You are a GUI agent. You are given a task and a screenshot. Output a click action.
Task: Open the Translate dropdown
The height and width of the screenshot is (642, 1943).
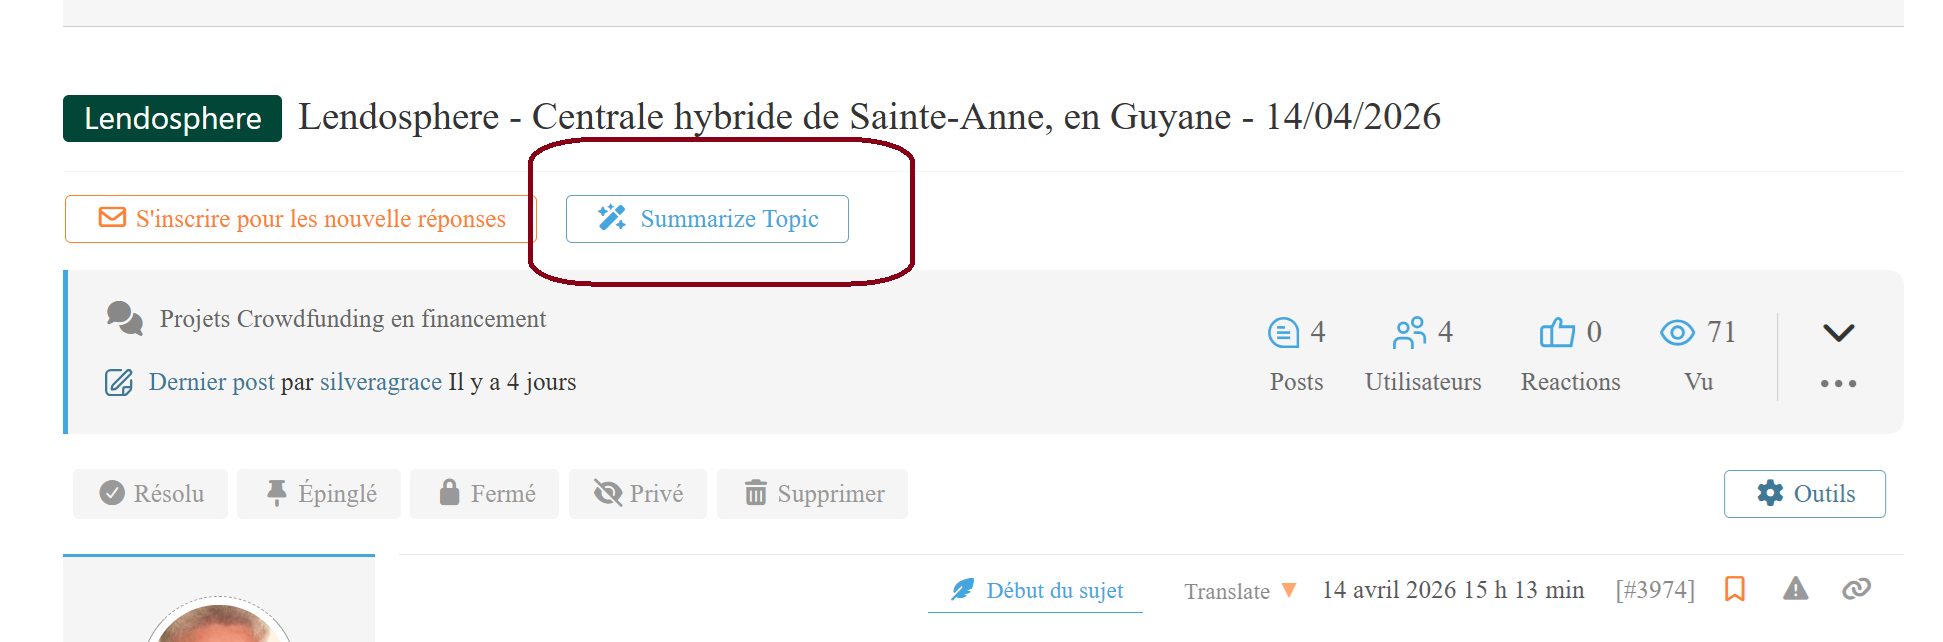1240,591
